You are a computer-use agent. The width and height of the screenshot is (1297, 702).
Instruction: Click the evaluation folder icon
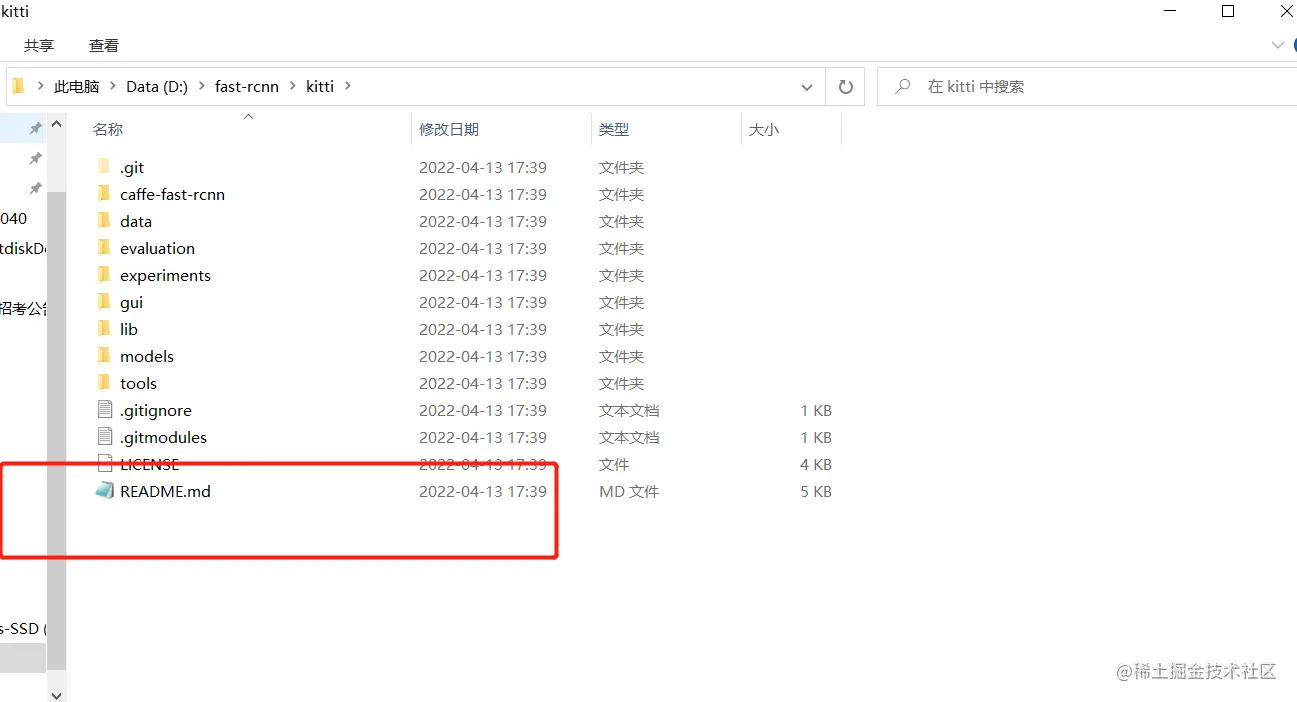[104, 247]
